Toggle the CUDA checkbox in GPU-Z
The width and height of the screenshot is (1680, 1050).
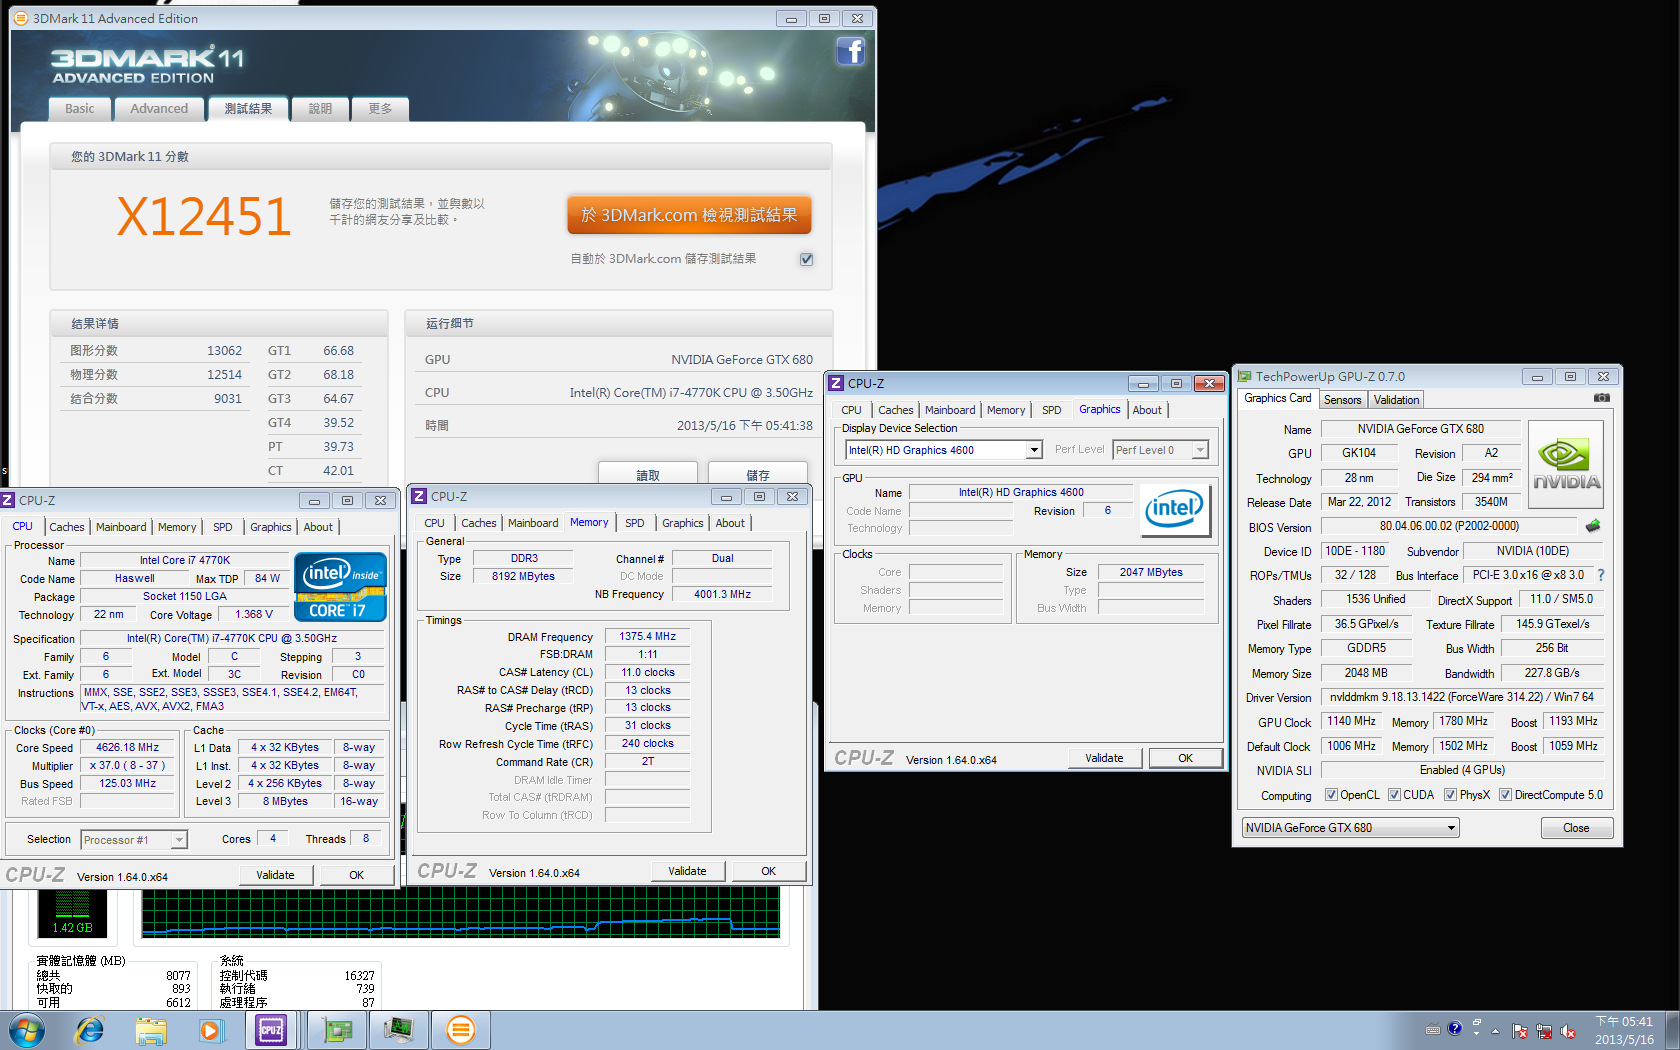pos(1394,795)
